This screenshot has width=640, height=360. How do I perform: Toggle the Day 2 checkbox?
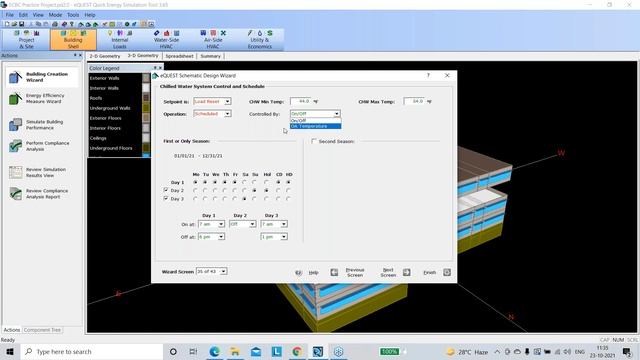pyautogui.click(x=166, y=190)
